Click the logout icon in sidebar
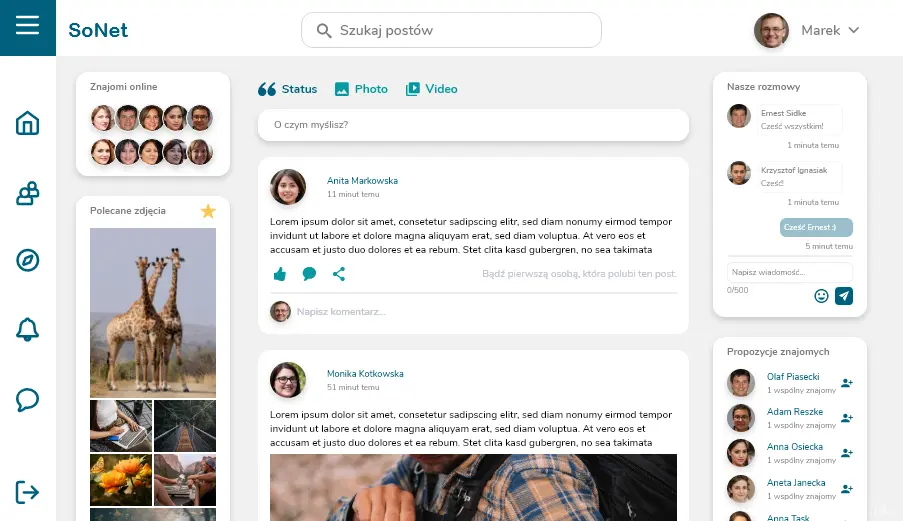This screenshot has width=903, height=521. pos(28,491)
